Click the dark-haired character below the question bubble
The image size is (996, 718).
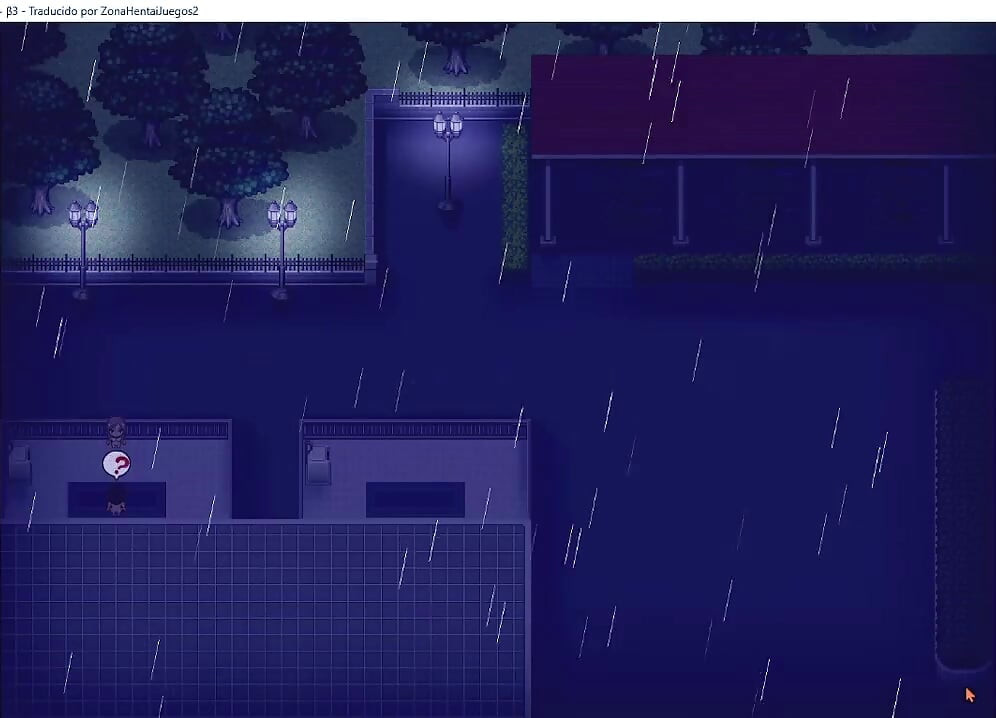point(116,499)
